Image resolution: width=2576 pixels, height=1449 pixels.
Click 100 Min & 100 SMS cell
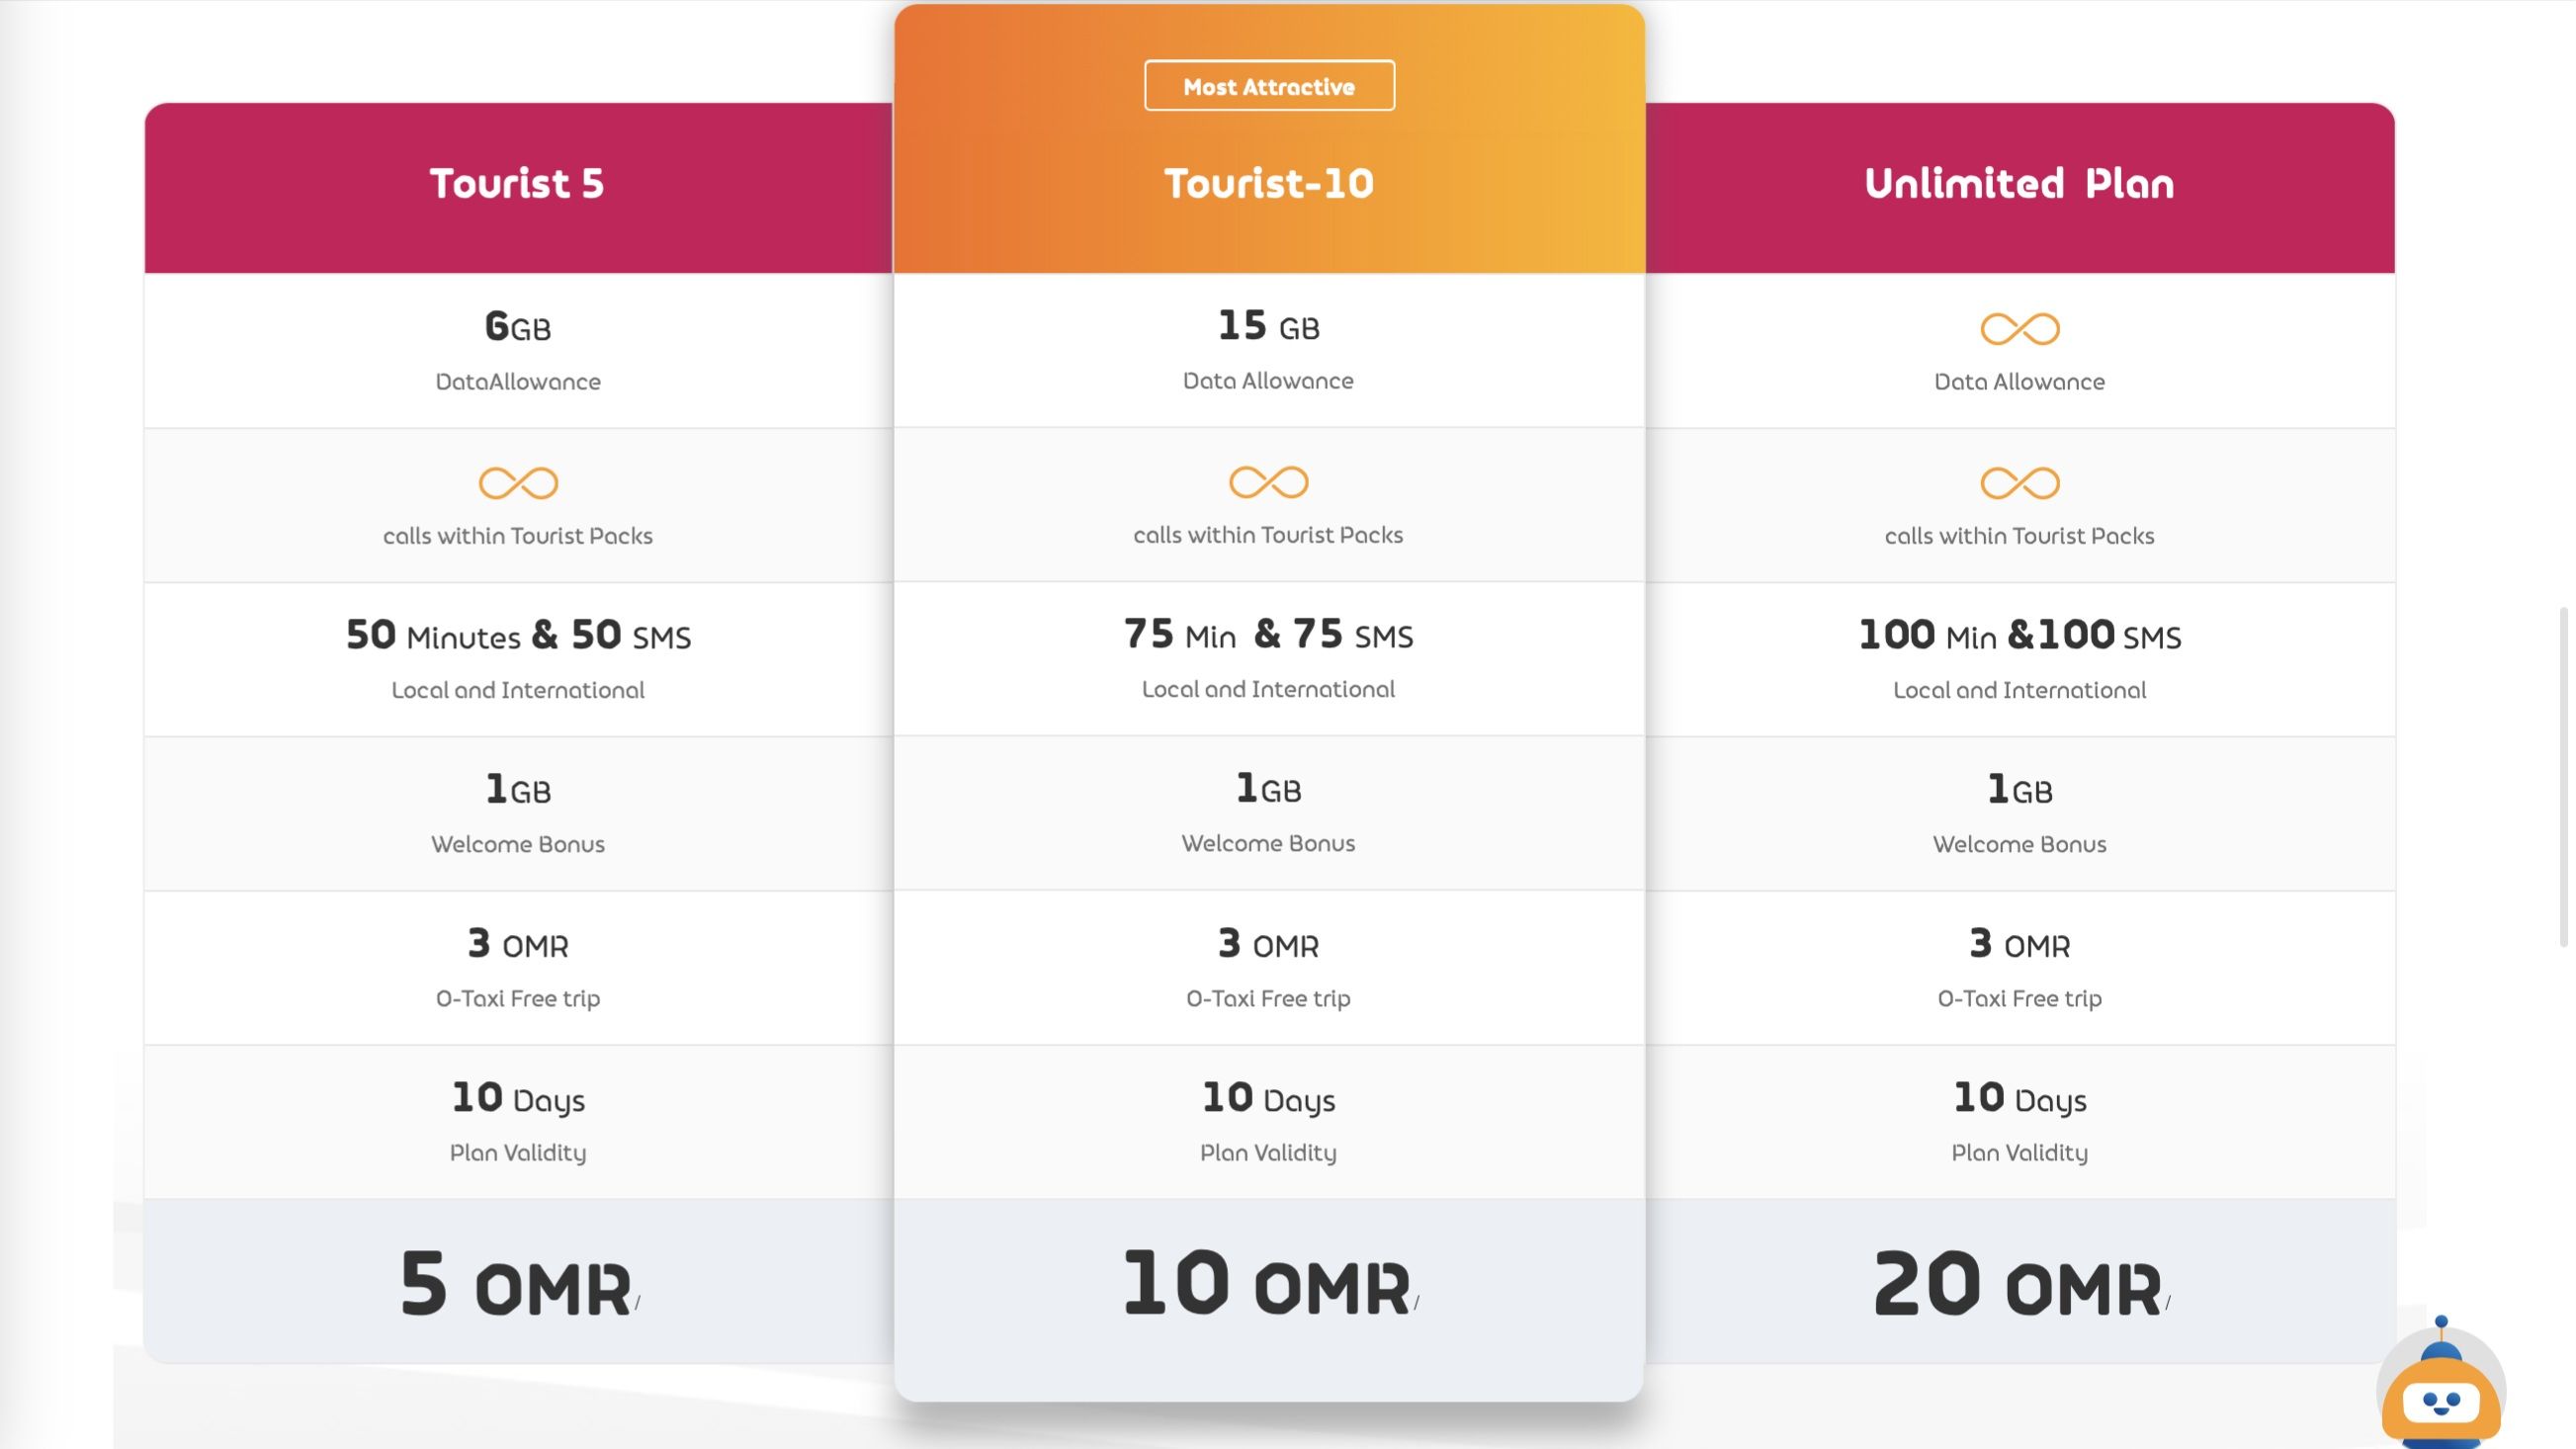[x=2020, y=660]
